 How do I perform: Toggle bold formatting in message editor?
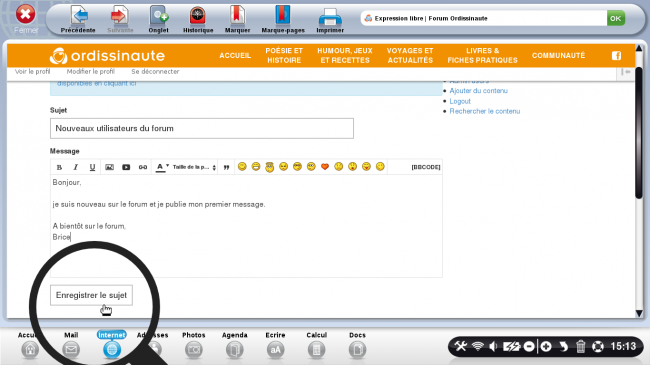[59, 167]
